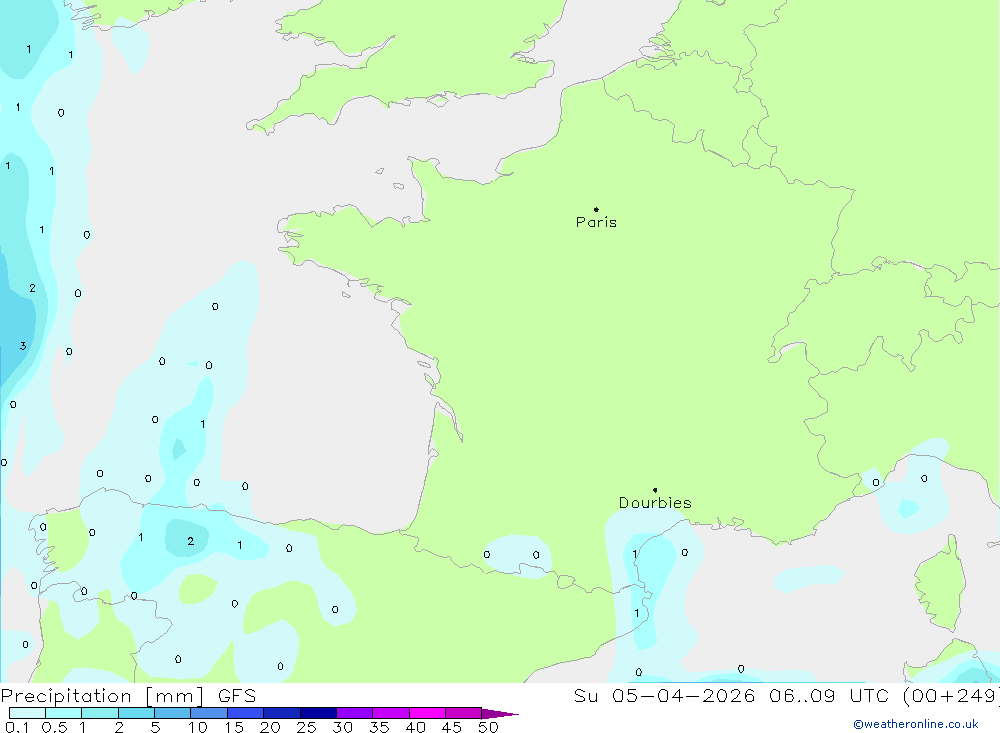This screenshot has width=1000, height=733.
Task: Click the precipitation value '3' on the map
Action: pyautogui.click(x=23, y=346)
